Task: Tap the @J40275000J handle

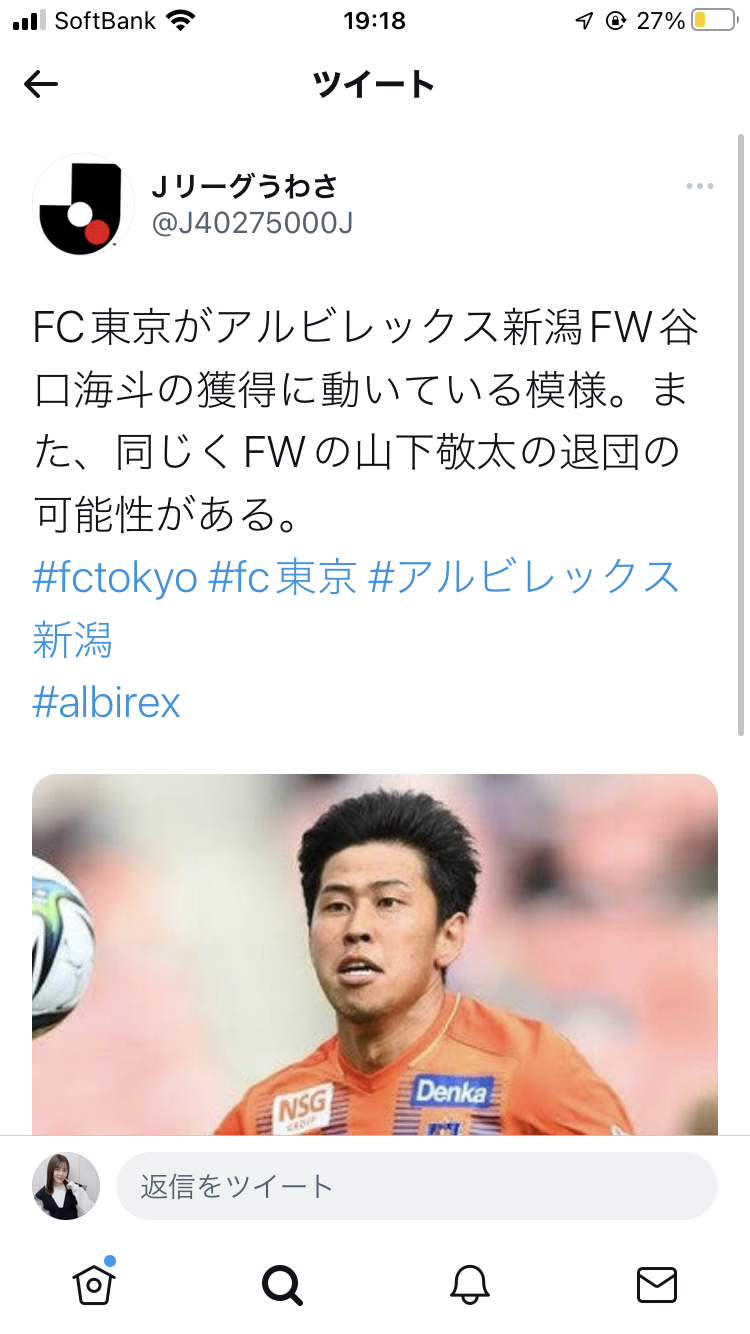Action: coord(252,224)
